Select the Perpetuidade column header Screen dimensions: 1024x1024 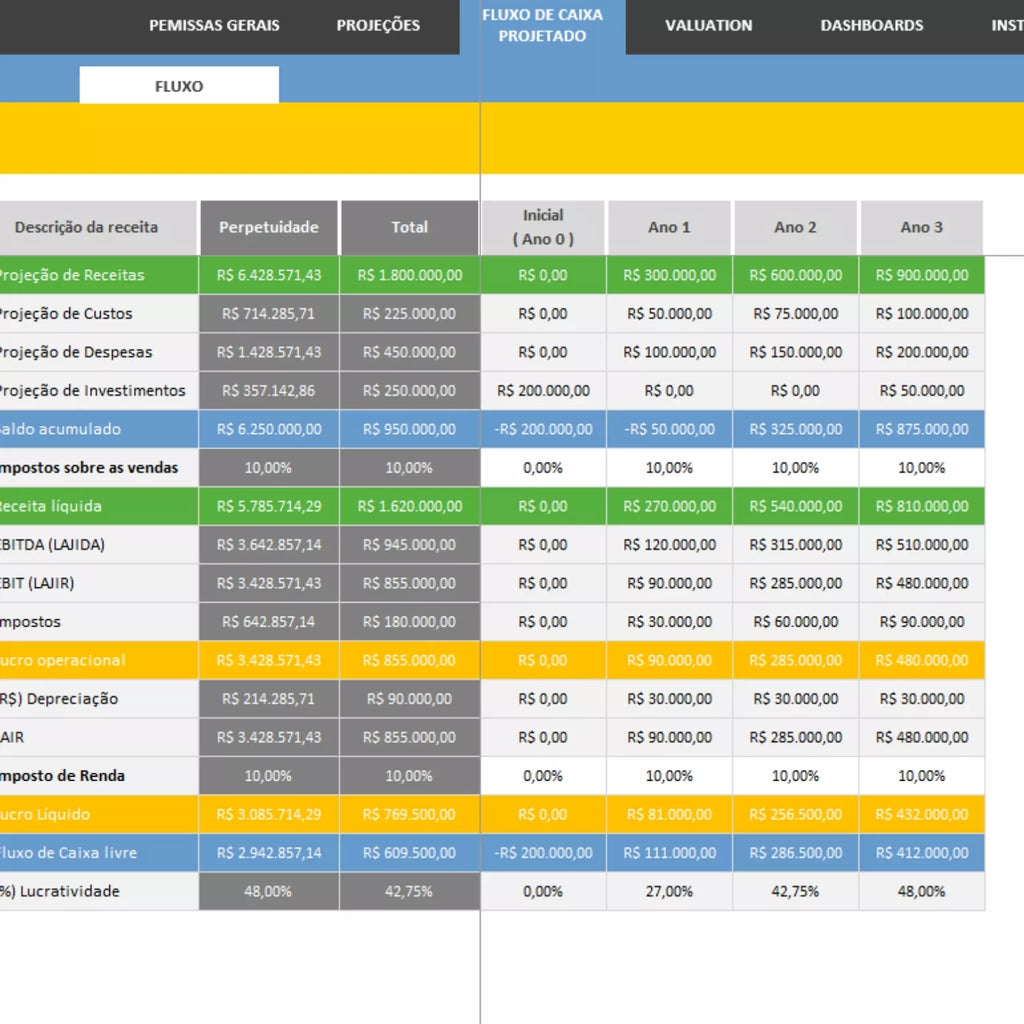coord(268,227)
